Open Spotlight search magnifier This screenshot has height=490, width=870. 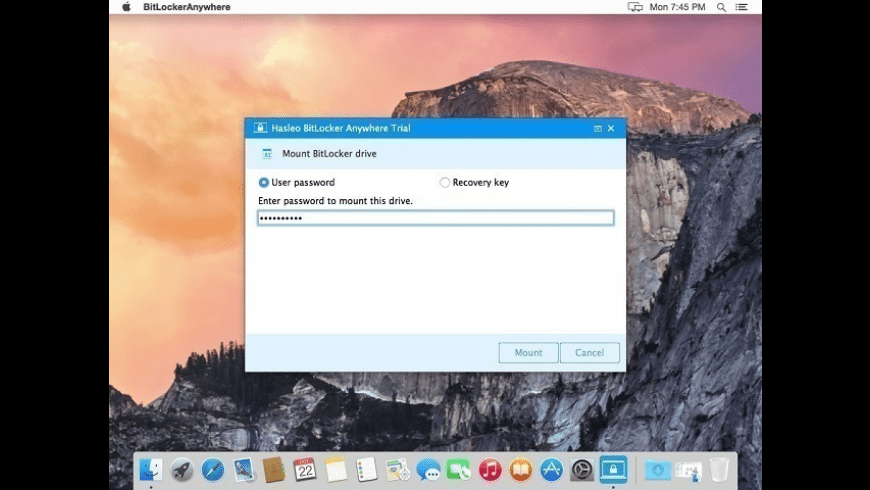pos(721,7)
